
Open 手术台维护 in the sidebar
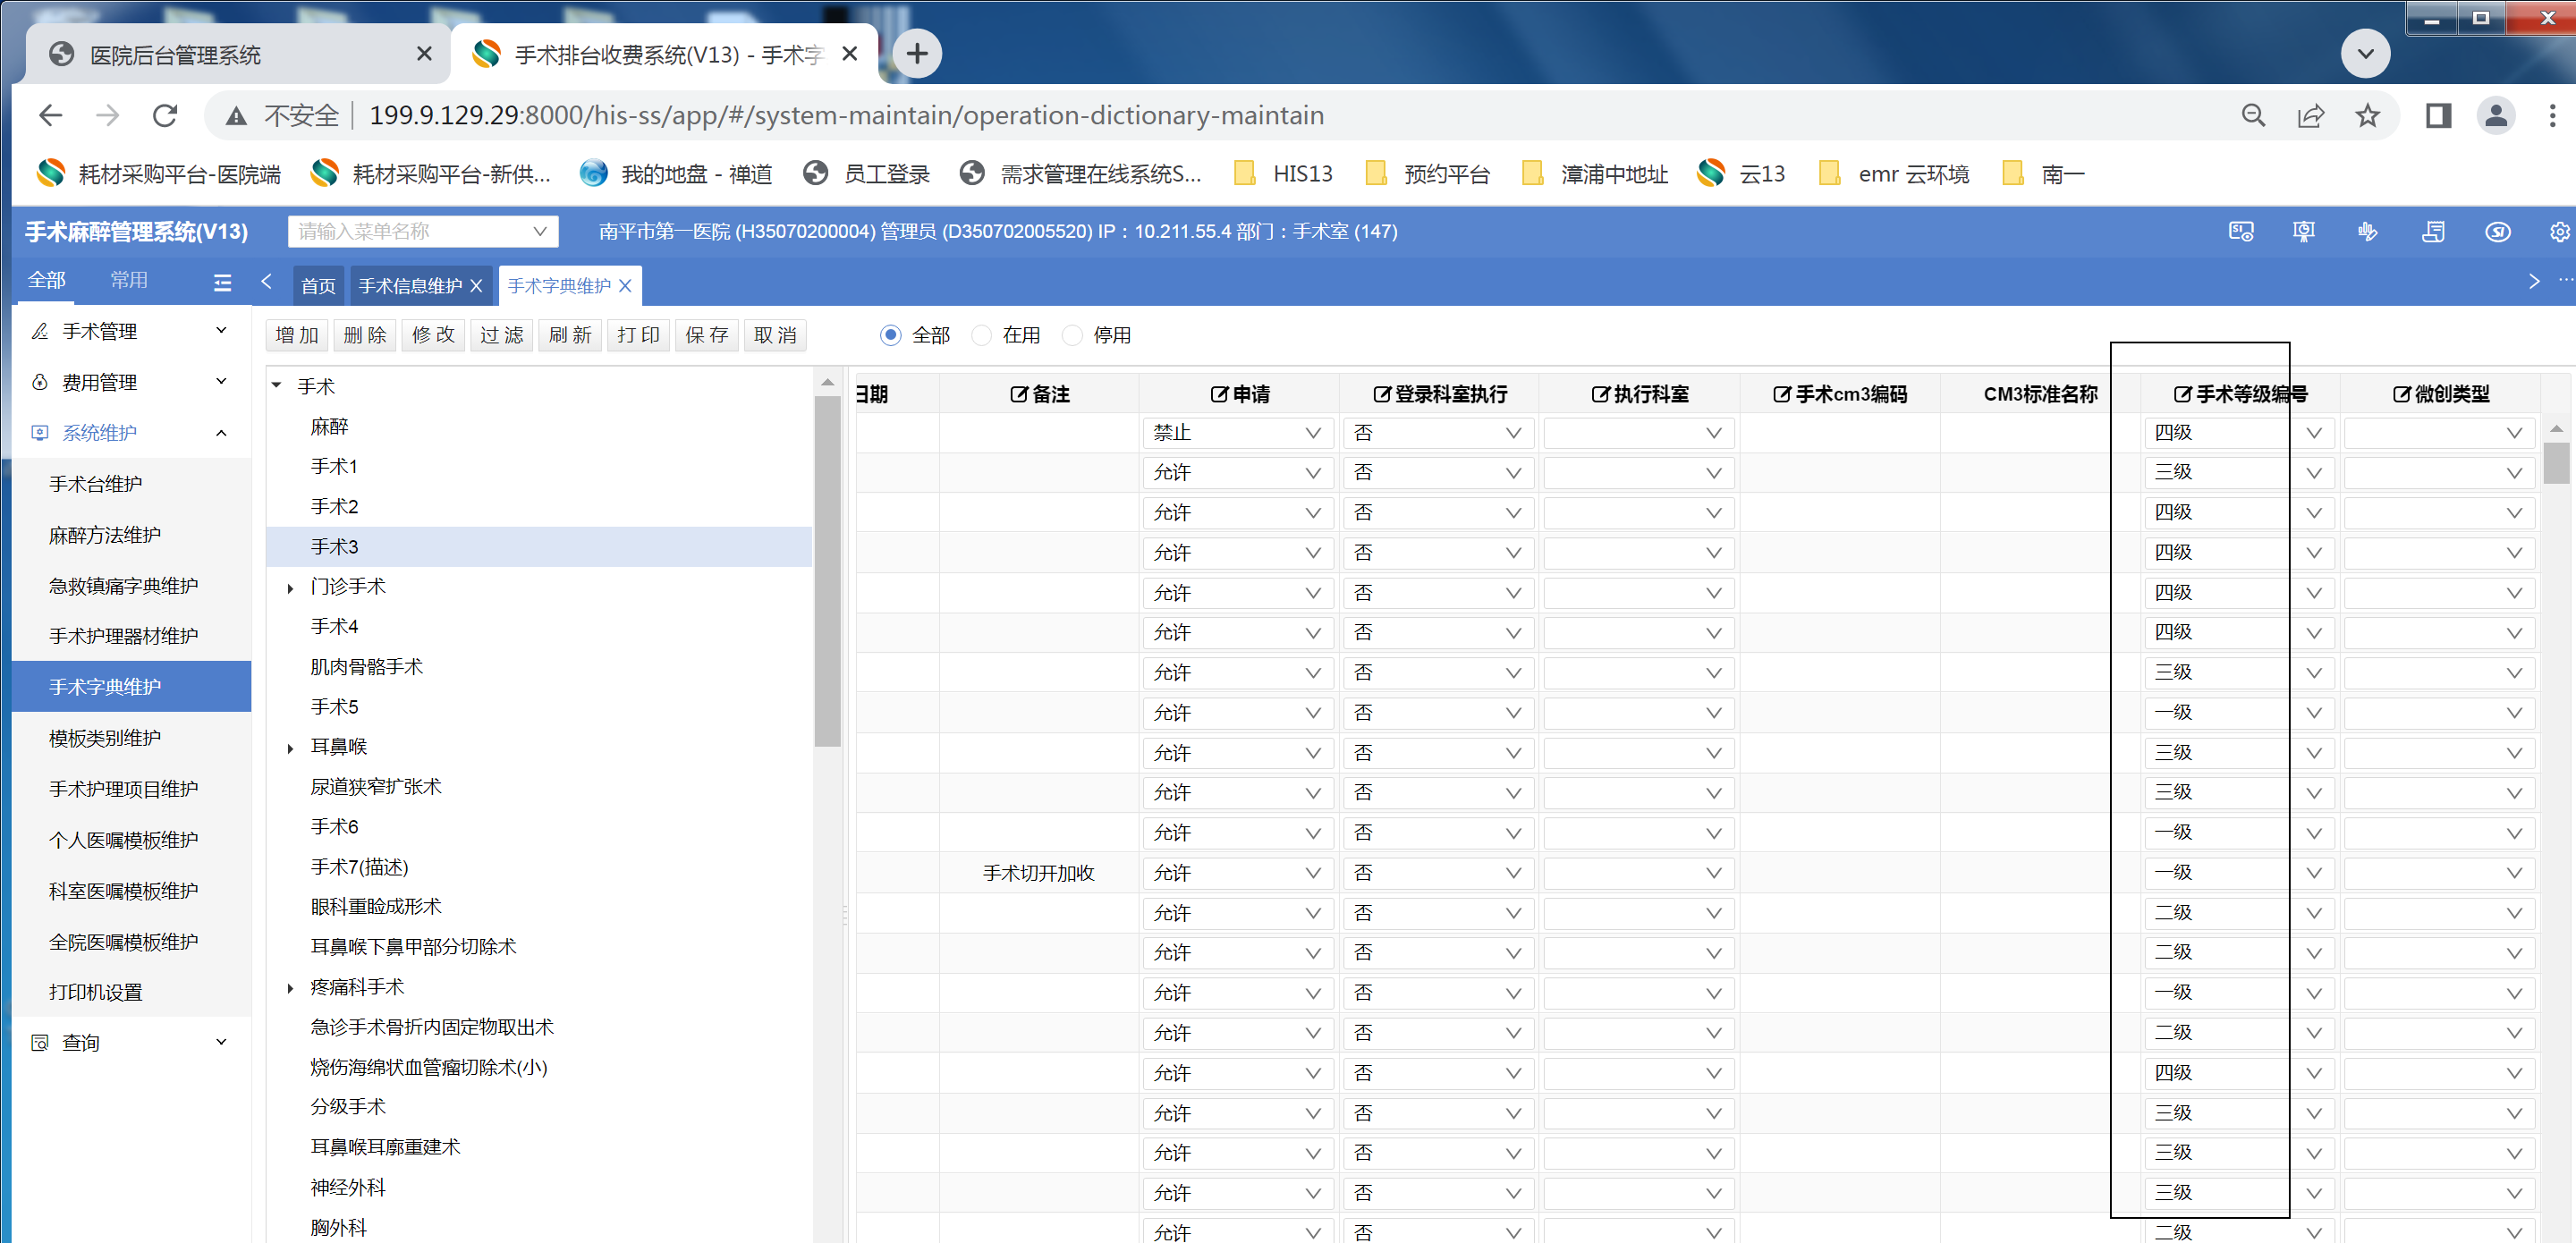(96, 484)
